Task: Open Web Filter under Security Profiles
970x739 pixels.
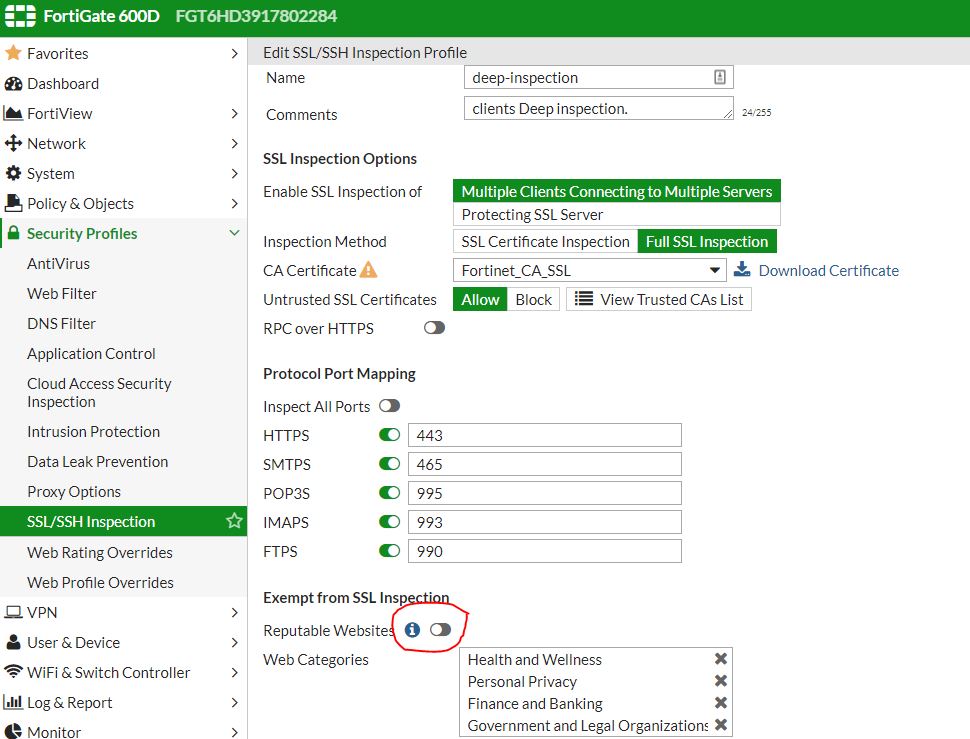Action: pyautogui.click(x=62, y=293)
